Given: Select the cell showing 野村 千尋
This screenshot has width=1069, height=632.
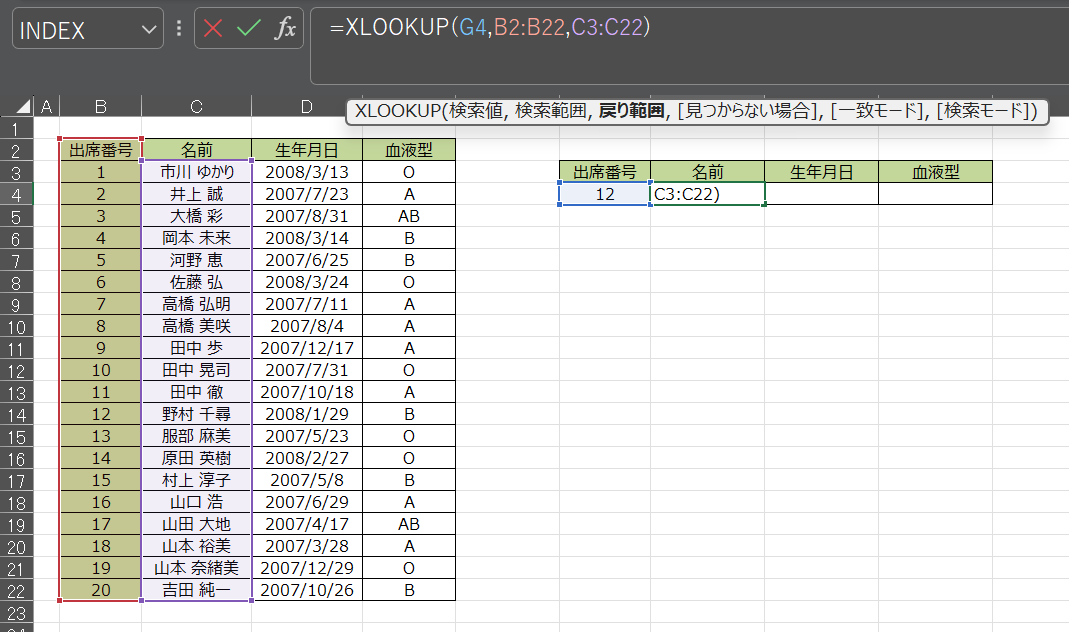Looking at the screenshot, I should coord(196,414).
